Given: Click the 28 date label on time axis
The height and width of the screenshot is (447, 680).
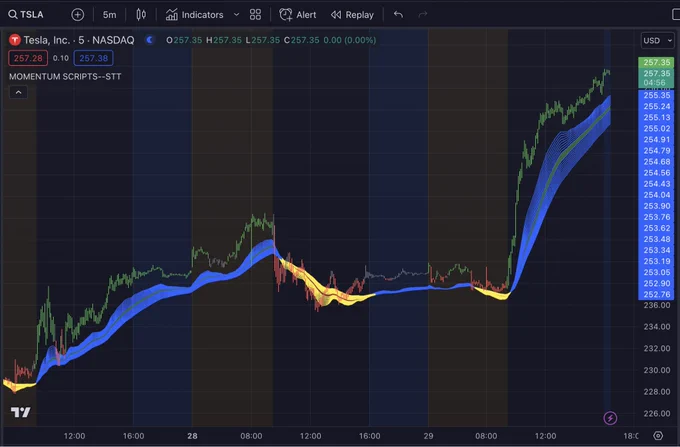Looking at the screenshot, I should pyautogui.click(x=192, y=436).
